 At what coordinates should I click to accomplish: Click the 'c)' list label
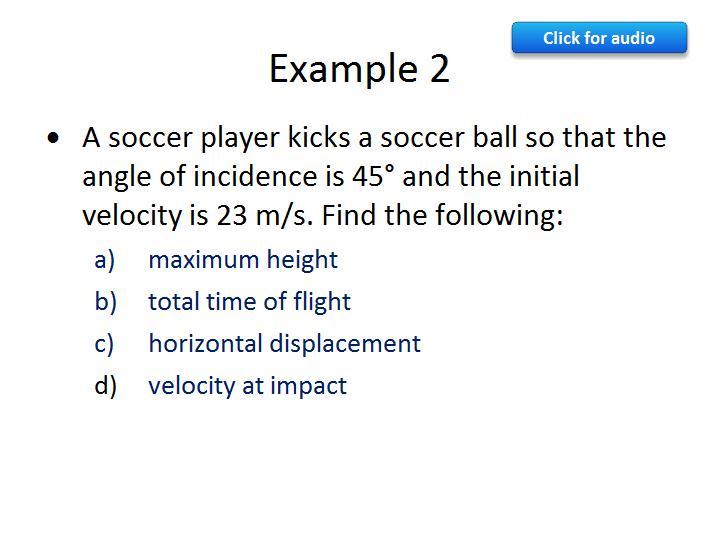[105, 344]
